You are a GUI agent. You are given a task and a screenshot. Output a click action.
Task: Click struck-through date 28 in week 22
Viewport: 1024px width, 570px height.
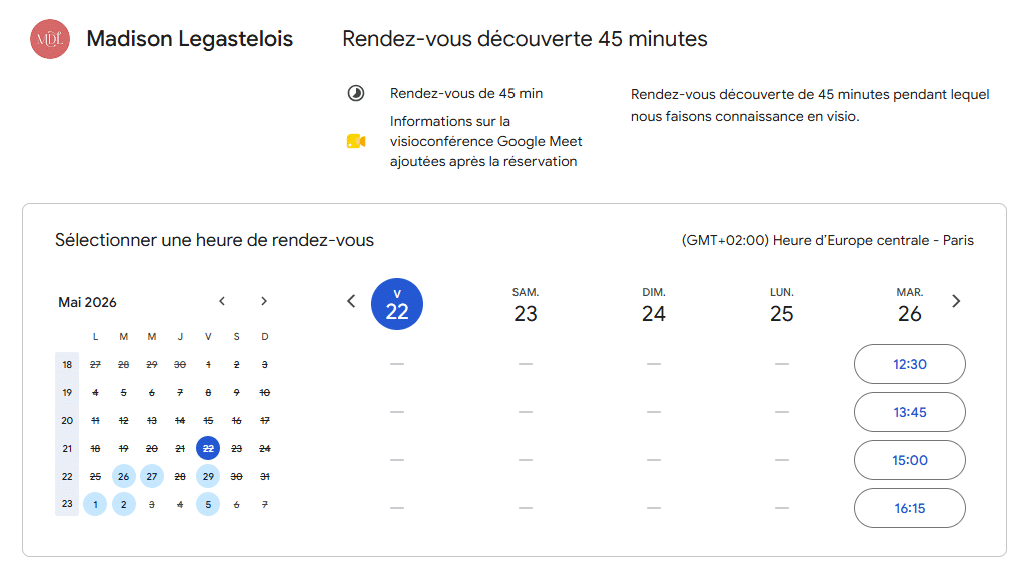[180, 477]
